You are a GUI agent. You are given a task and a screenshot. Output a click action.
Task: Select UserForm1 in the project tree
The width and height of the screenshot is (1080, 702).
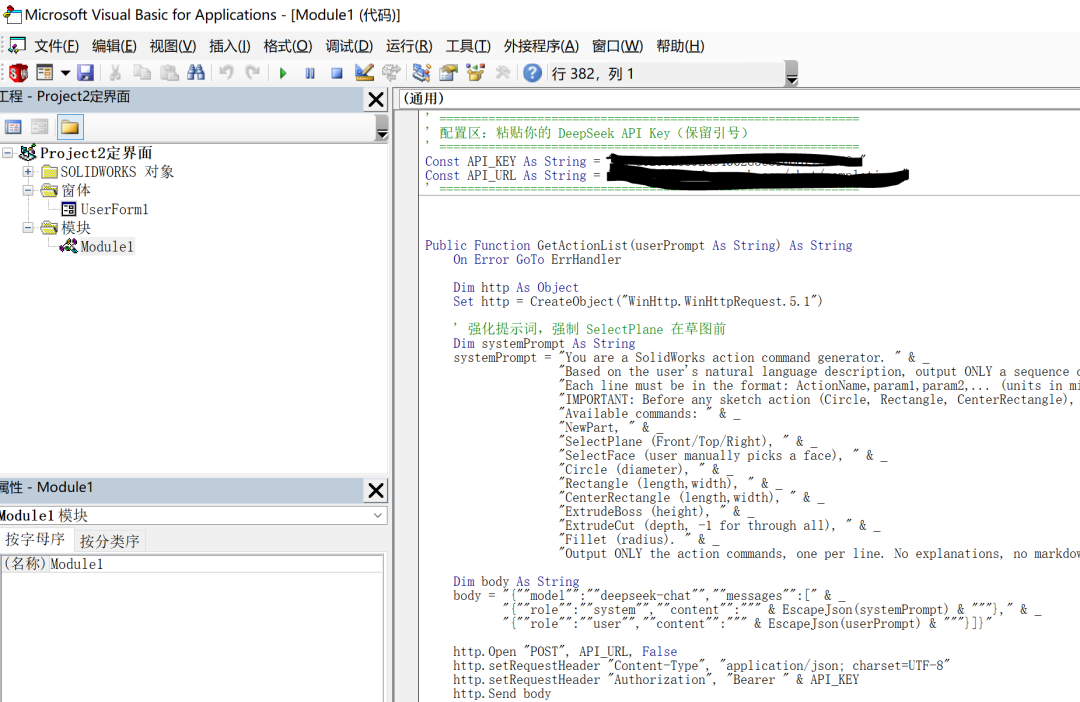pyautogui.click(x=114, y=209)
